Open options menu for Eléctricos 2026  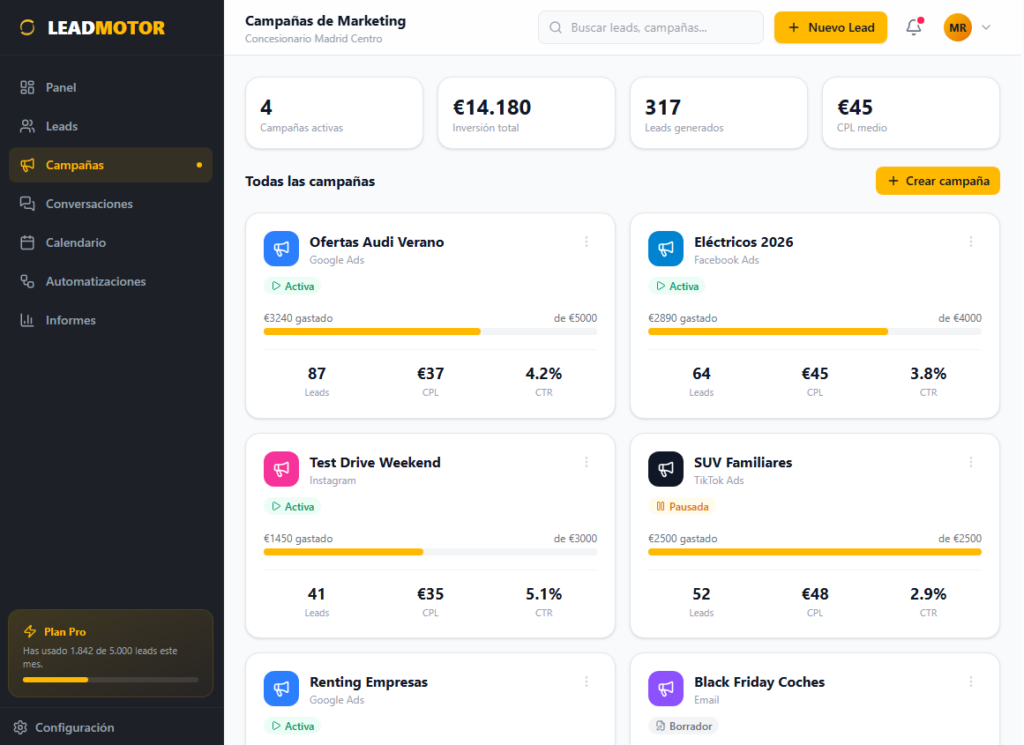[x=971, y=242]
